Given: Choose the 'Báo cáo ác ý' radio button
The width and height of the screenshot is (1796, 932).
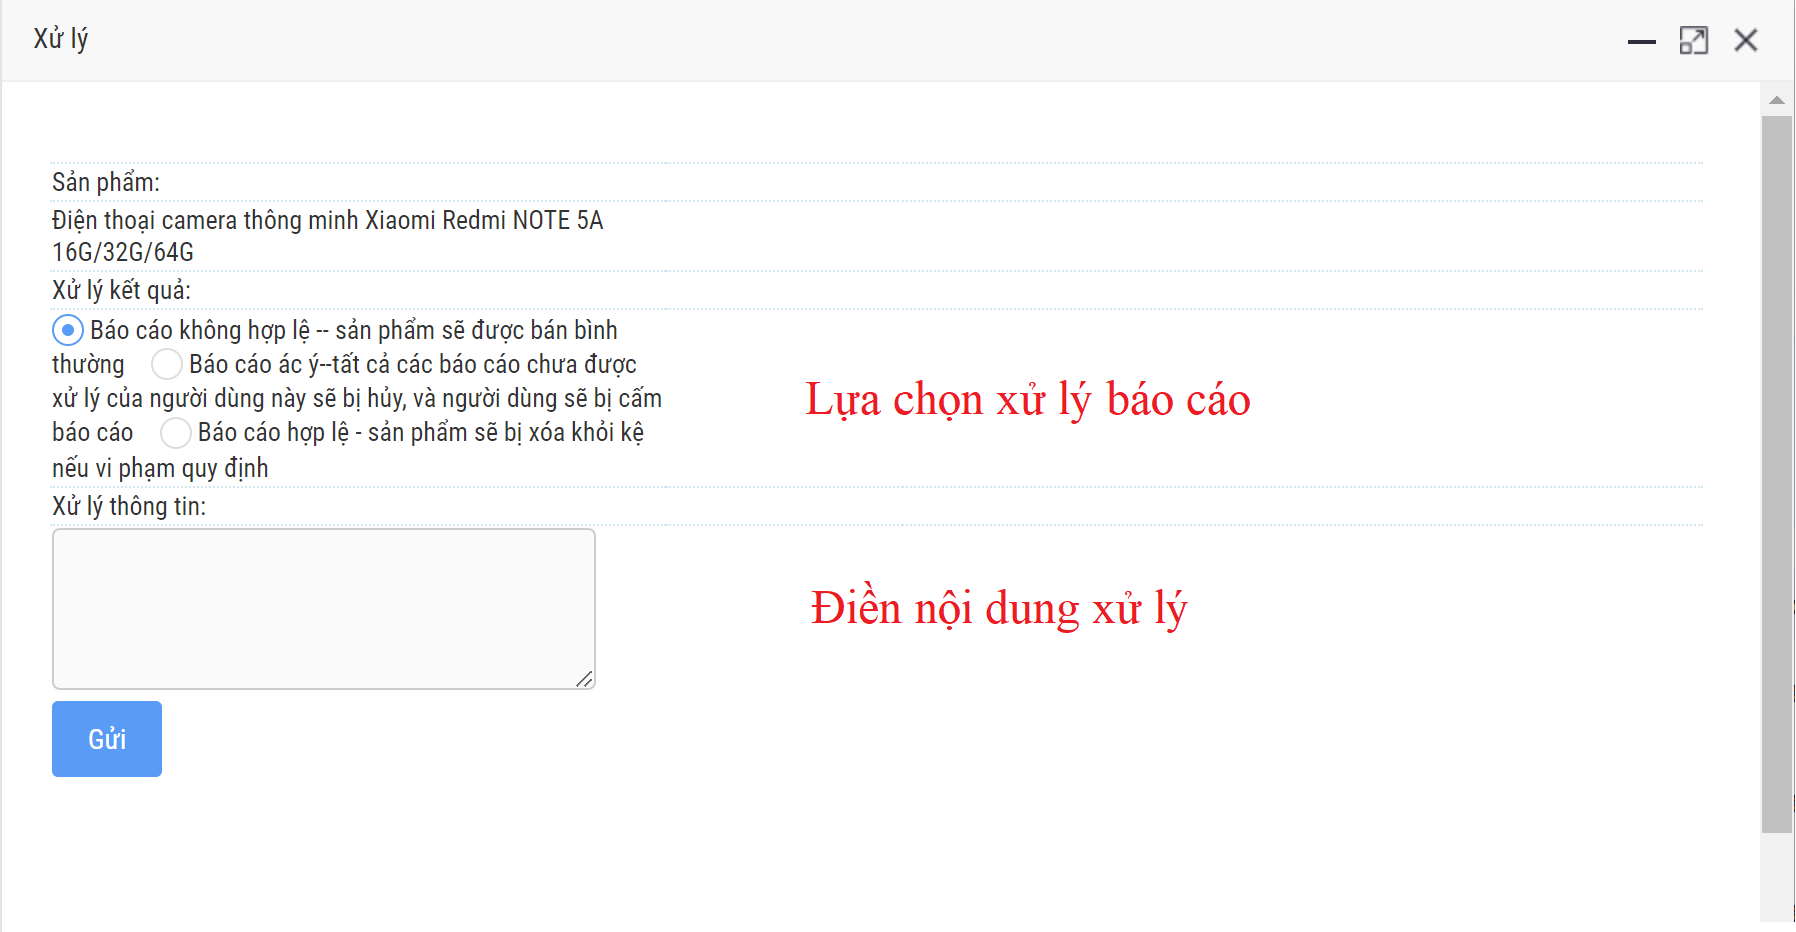Looking at the screenshot, I should (167, 364).
